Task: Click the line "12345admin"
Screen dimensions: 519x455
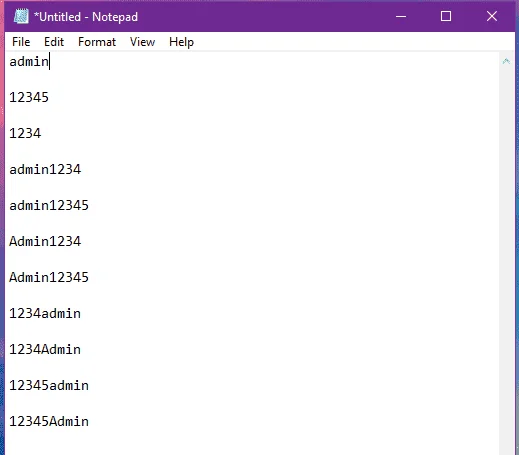Action: (49, 385)
